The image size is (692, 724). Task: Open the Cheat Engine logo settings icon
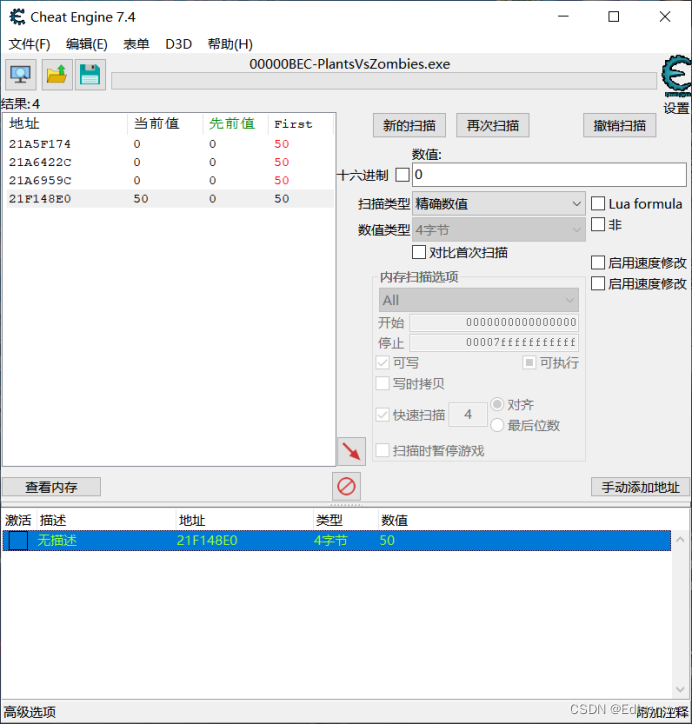click(676, 76)
